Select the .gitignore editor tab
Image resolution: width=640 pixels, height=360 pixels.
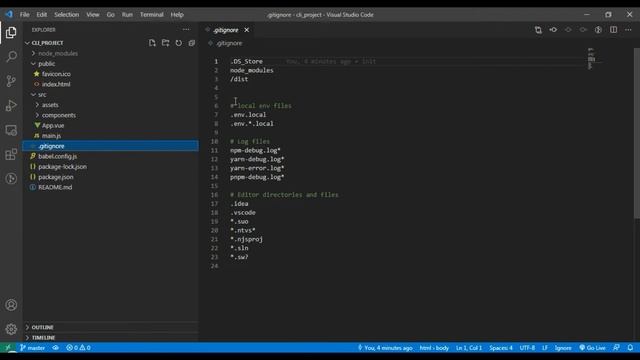click(226, 30)
